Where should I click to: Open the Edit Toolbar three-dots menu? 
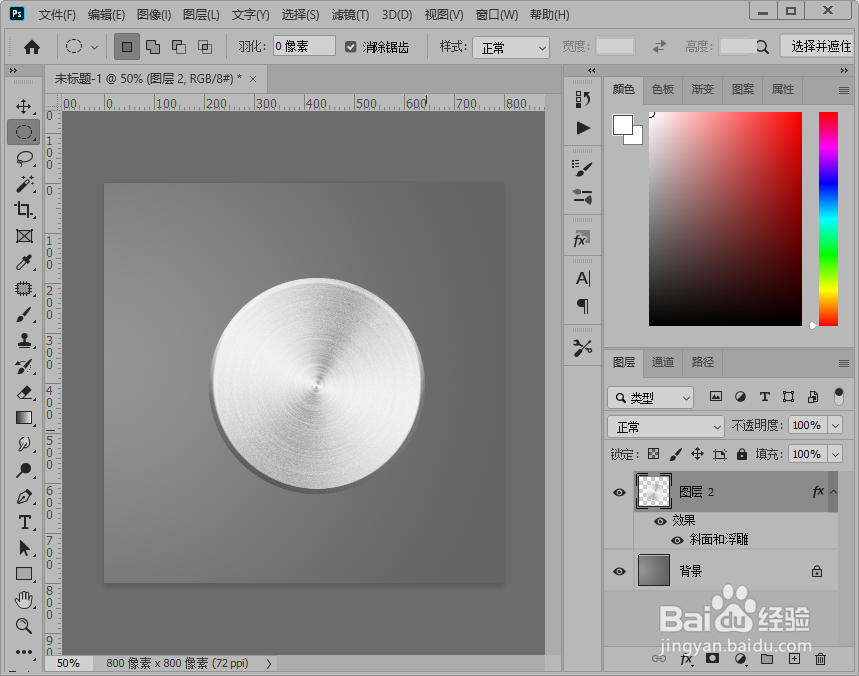point(24,652)
